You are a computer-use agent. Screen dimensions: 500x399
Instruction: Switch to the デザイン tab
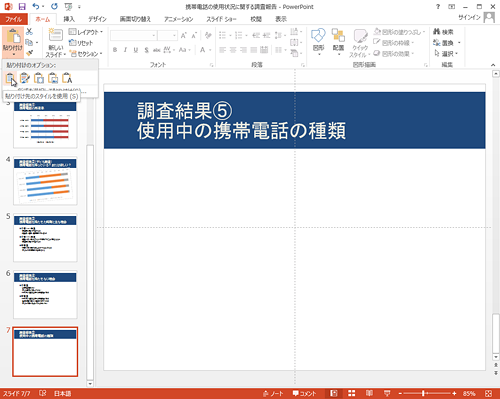pyautogui.click(x=97, y=19)
